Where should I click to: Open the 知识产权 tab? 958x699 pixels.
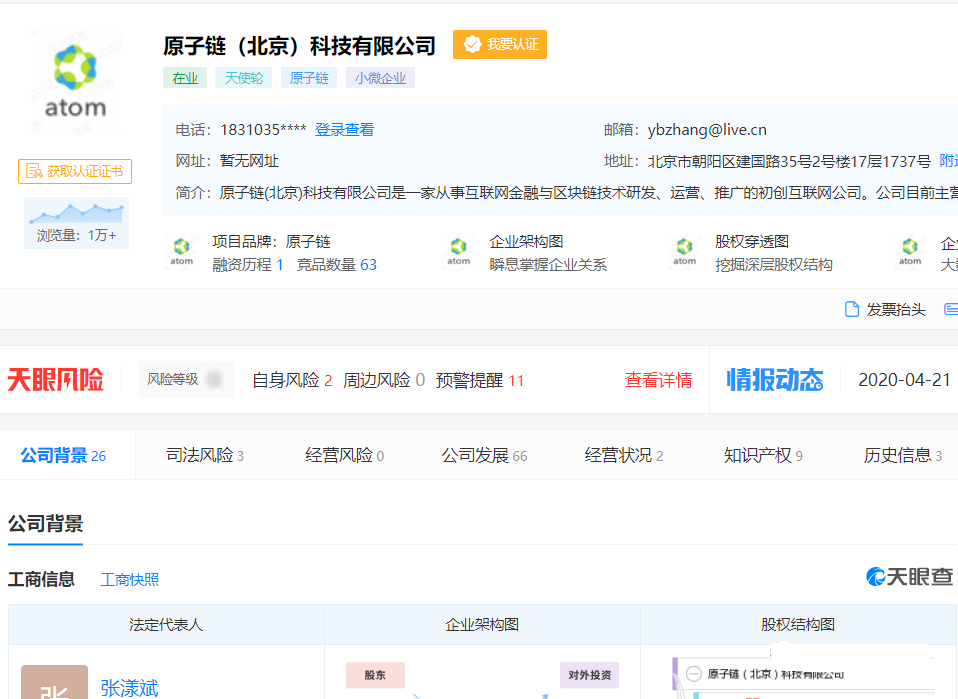(x=763, y=456)
